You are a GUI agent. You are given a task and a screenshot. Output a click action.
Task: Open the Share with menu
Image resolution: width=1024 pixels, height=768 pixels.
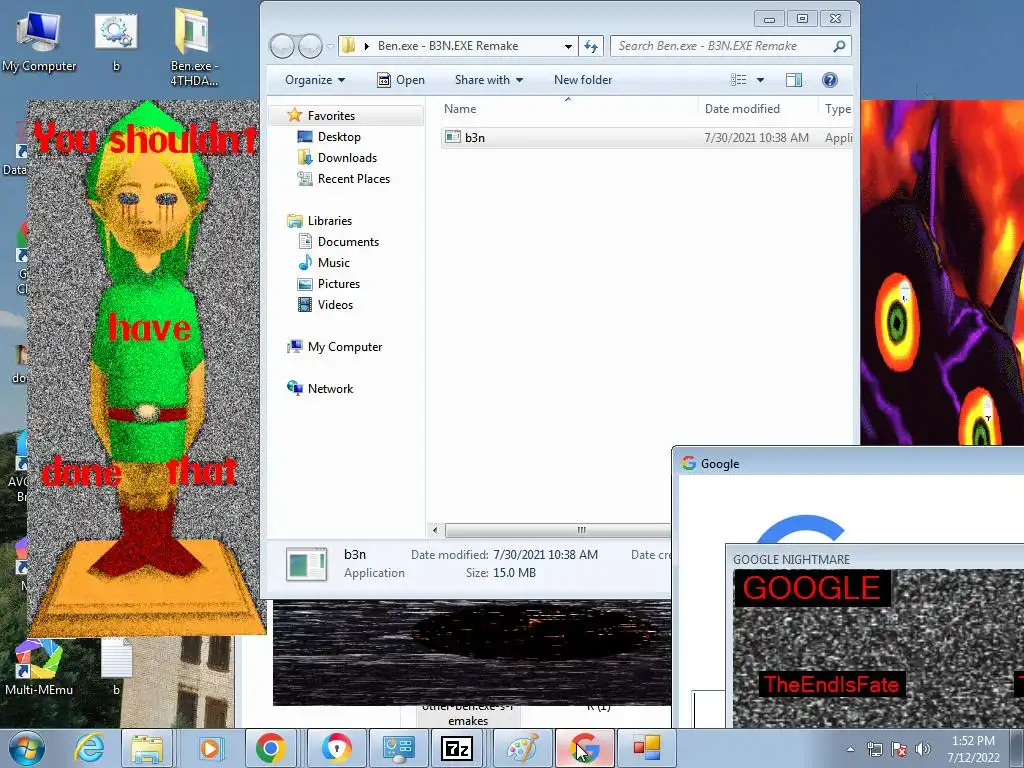pos(488,80)
